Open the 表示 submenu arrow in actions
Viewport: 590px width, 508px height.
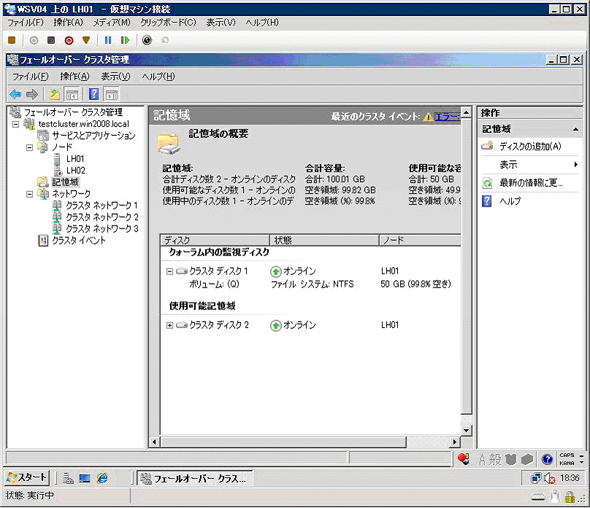576,164
